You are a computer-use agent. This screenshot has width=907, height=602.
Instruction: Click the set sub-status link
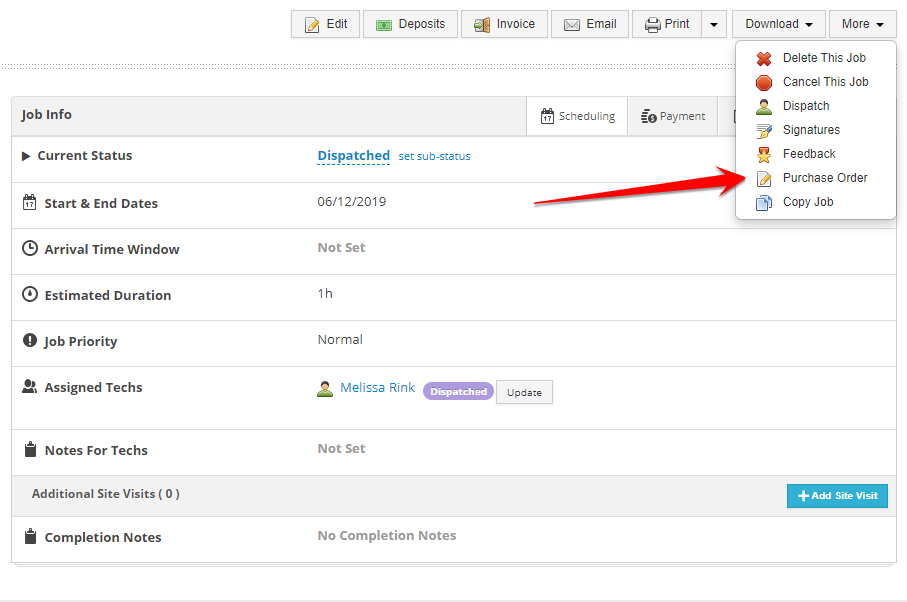pyautogui.click(x=434, y=156)
